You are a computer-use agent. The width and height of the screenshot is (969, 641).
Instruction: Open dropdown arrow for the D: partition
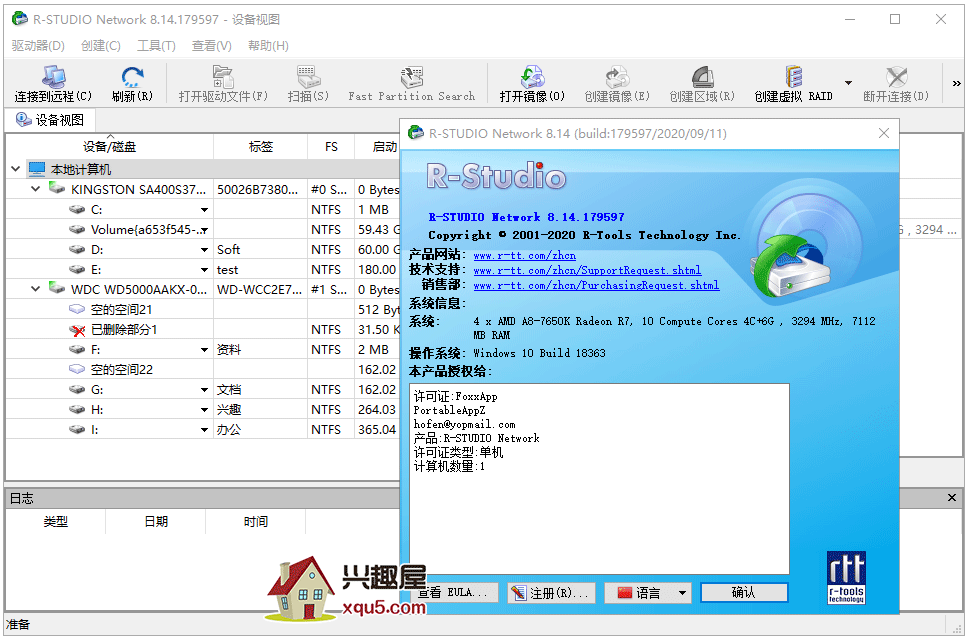click(204, 250)
